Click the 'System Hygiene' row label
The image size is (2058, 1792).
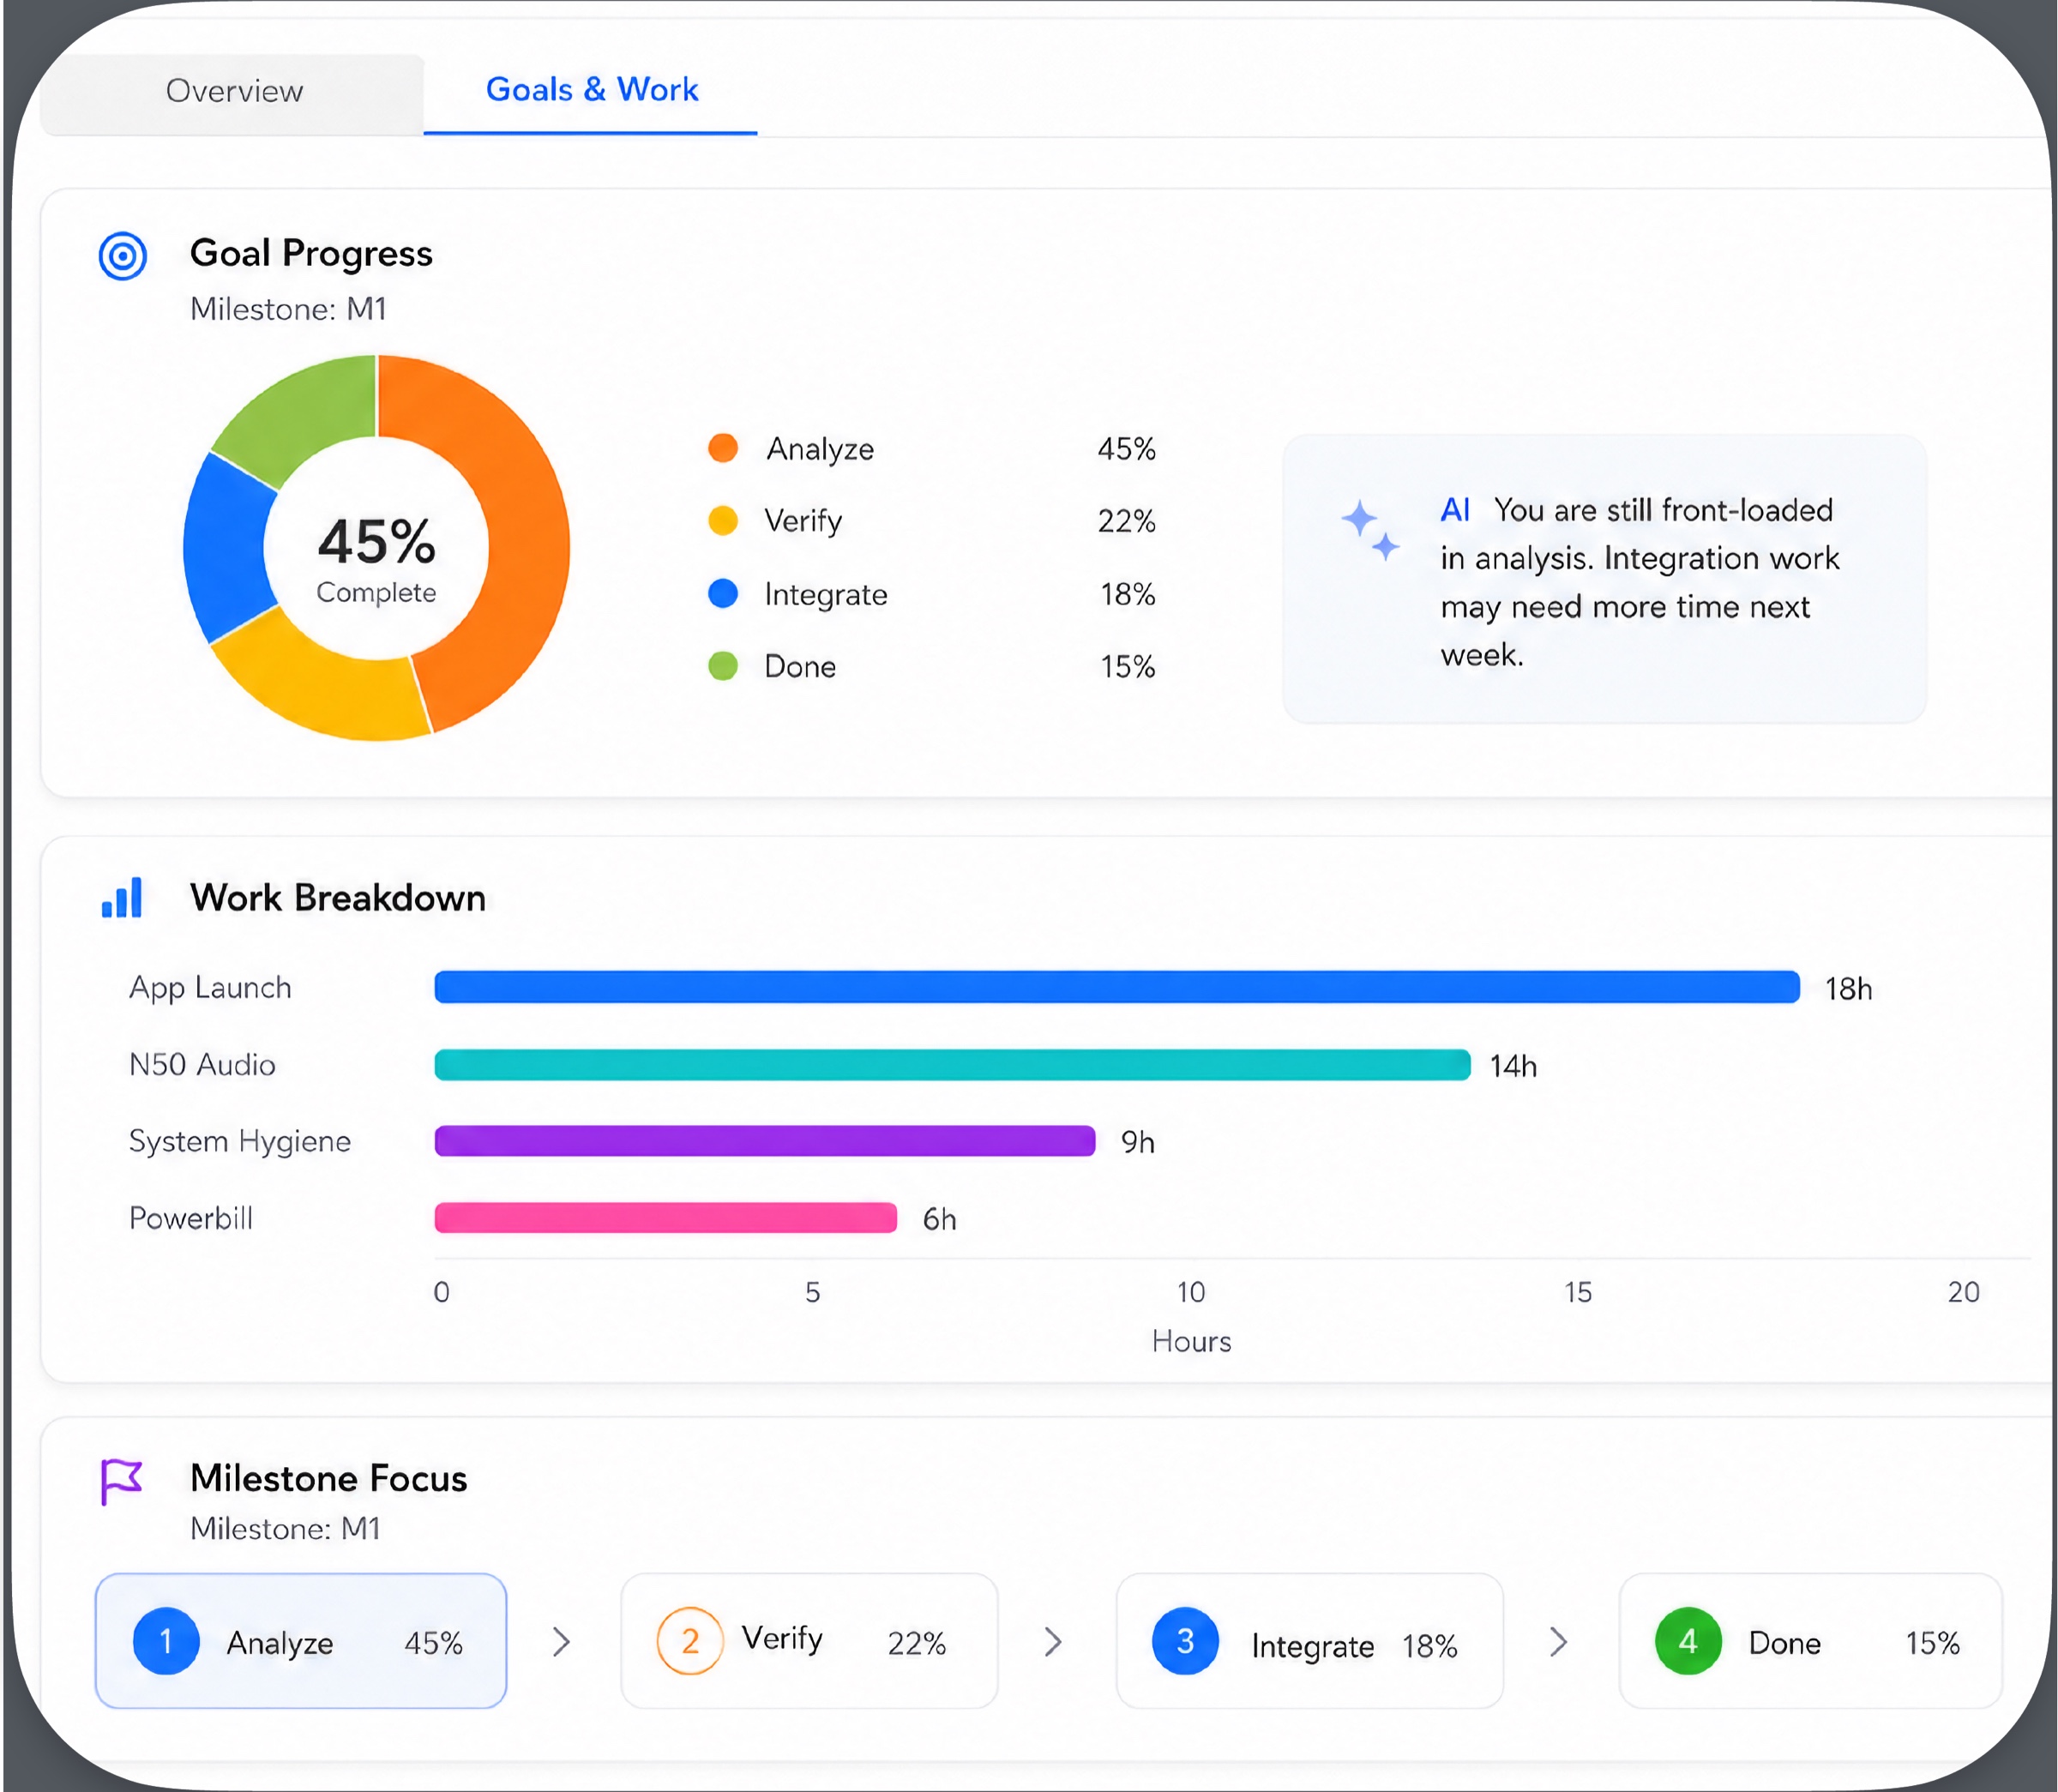240,1142
